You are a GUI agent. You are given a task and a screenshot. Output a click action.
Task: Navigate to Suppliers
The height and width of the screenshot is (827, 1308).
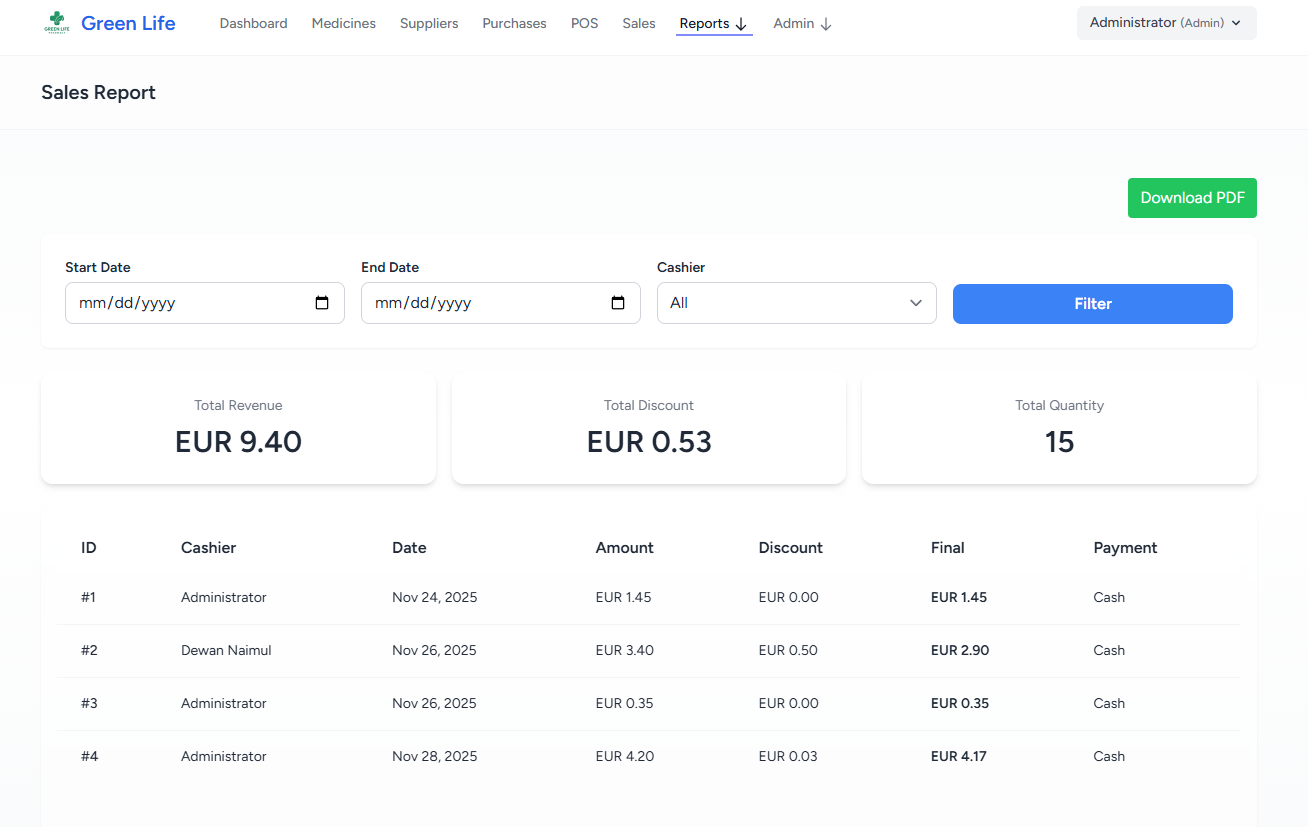click(429, 24)
